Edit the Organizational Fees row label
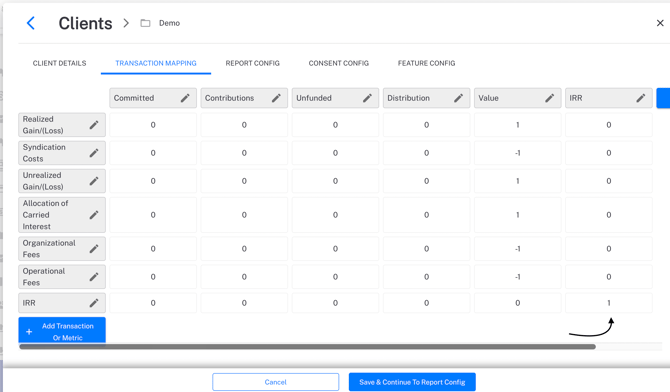 click(x=94, y=249)
